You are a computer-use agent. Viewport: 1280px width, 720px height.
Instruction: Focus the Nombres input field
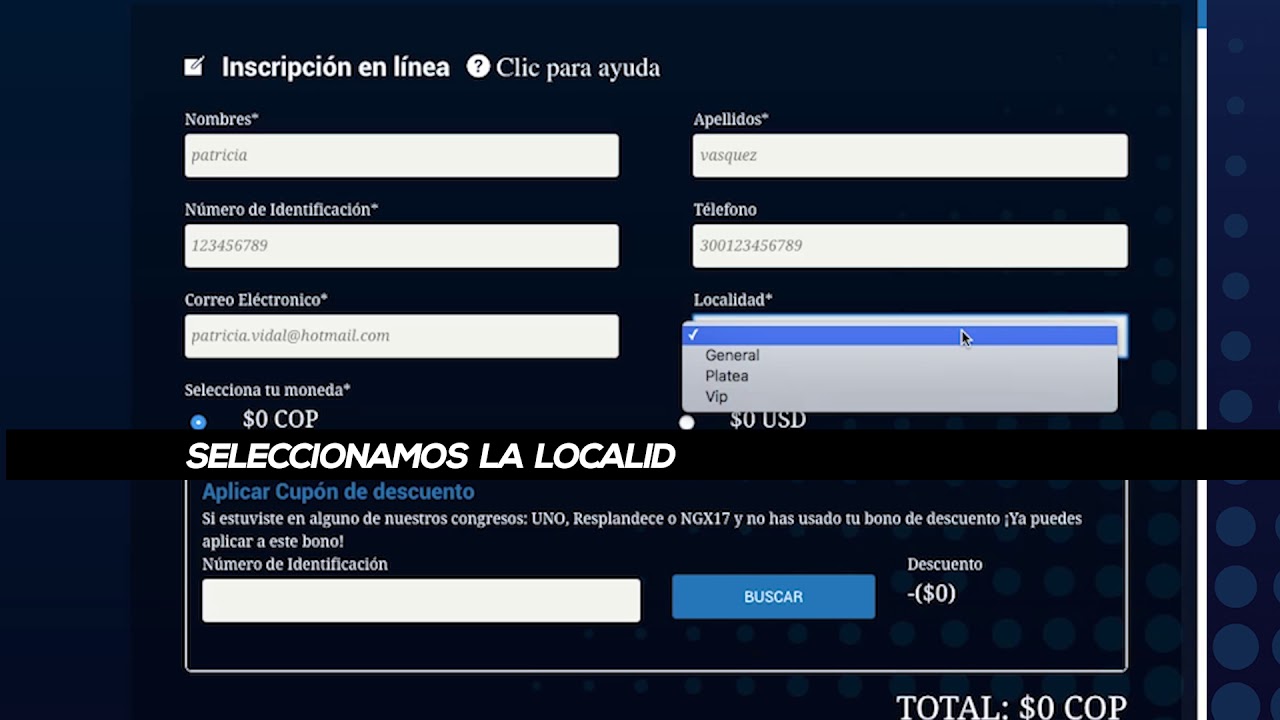[x=402, y=155]
